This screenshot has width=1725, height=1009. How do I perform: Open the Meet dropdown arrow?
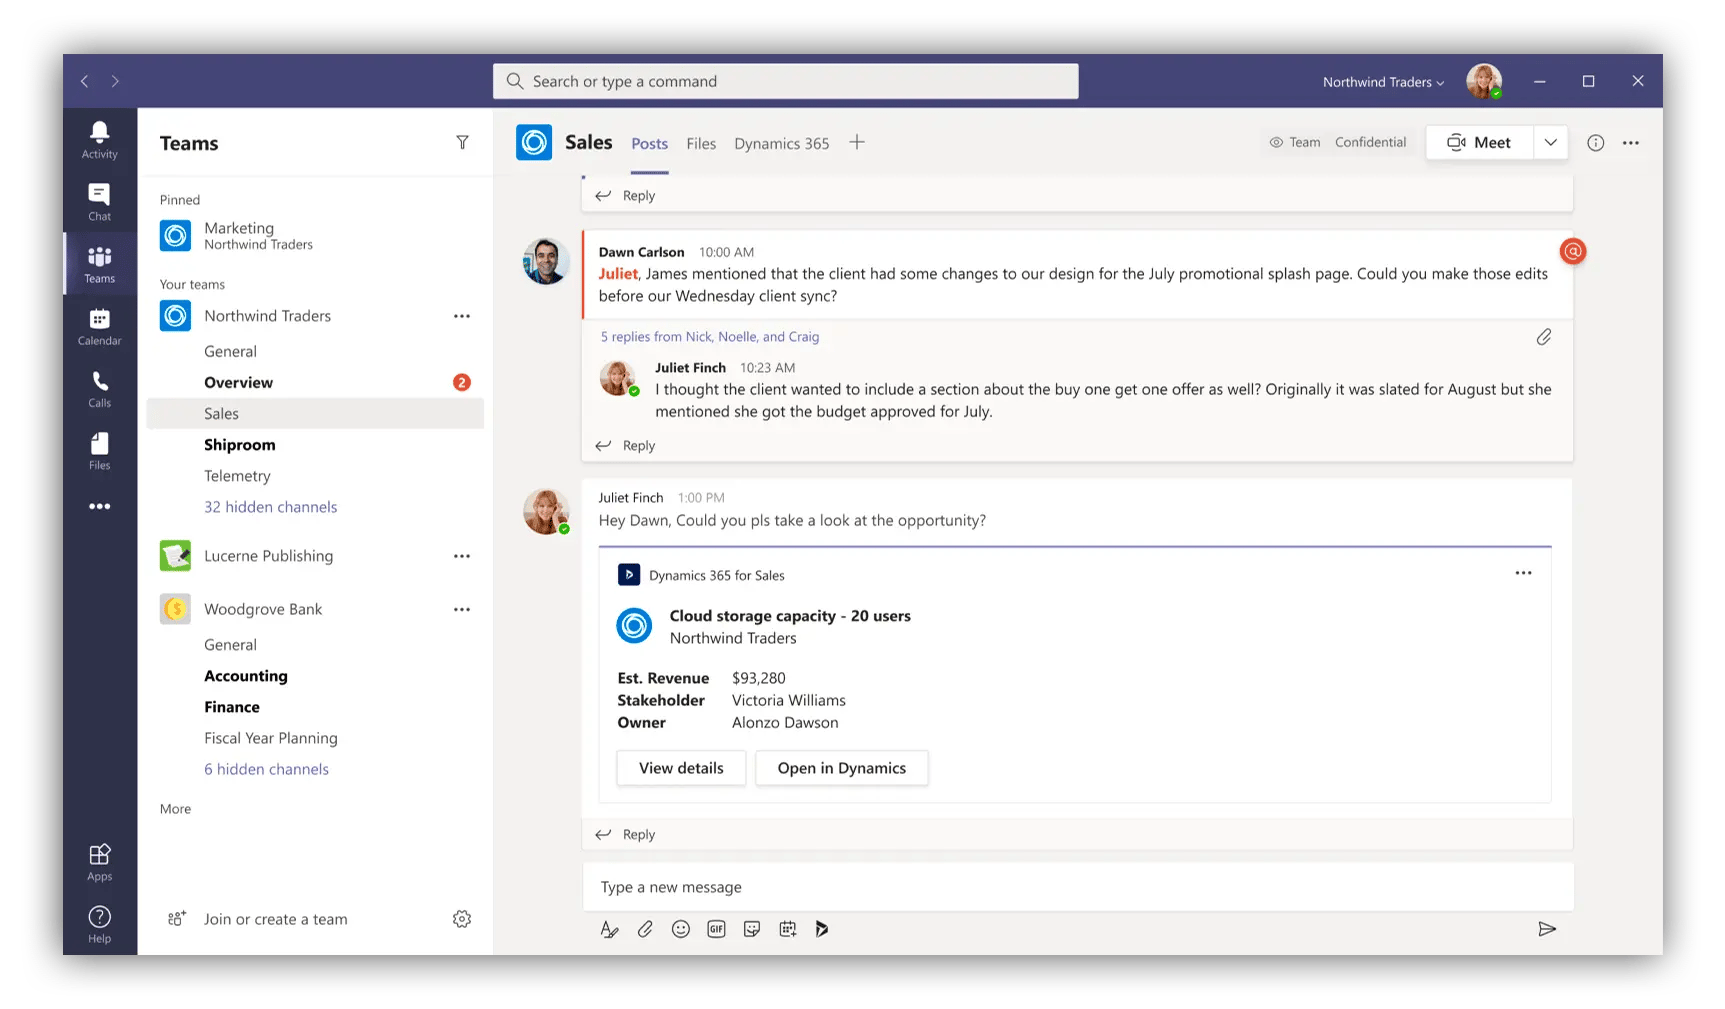(x=1550, y=142)
